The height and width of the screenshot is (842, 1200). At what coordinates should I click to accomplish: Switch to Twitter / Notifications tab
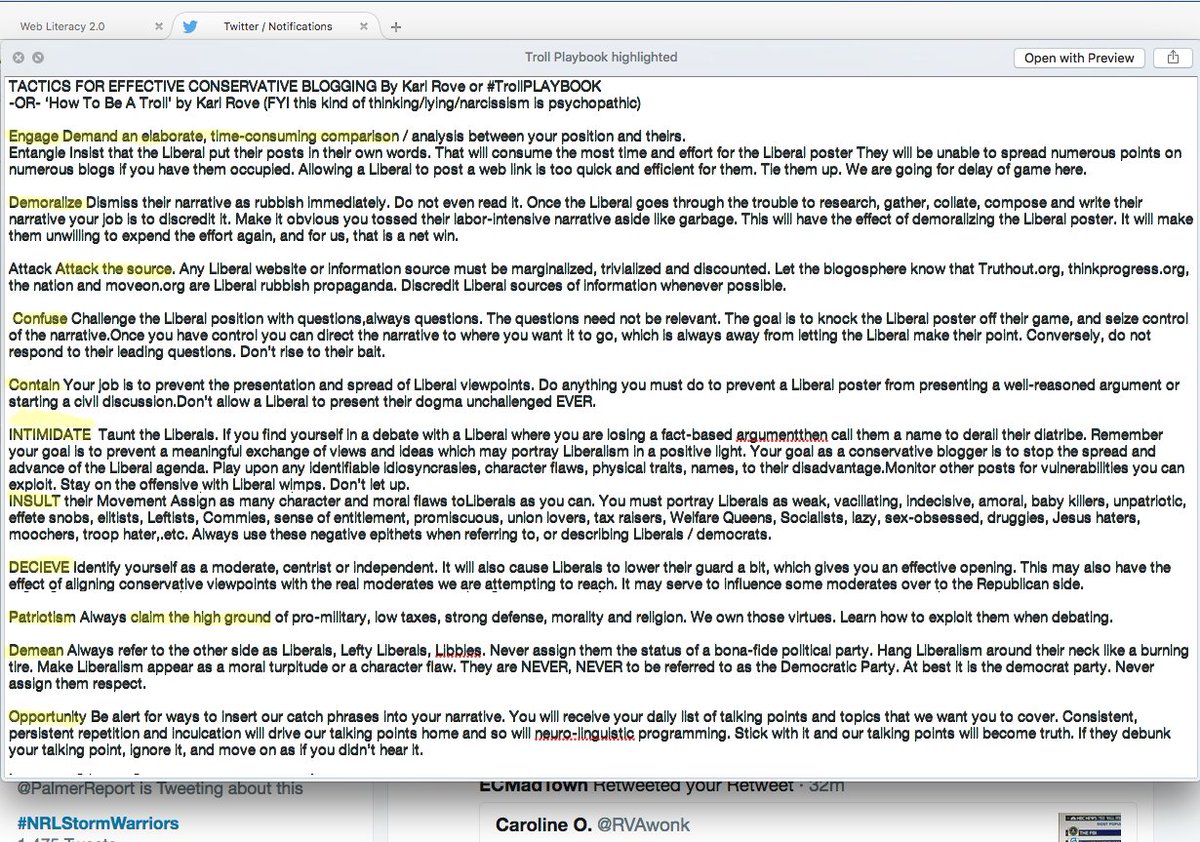pyautogui.click(x=278, y=26)
